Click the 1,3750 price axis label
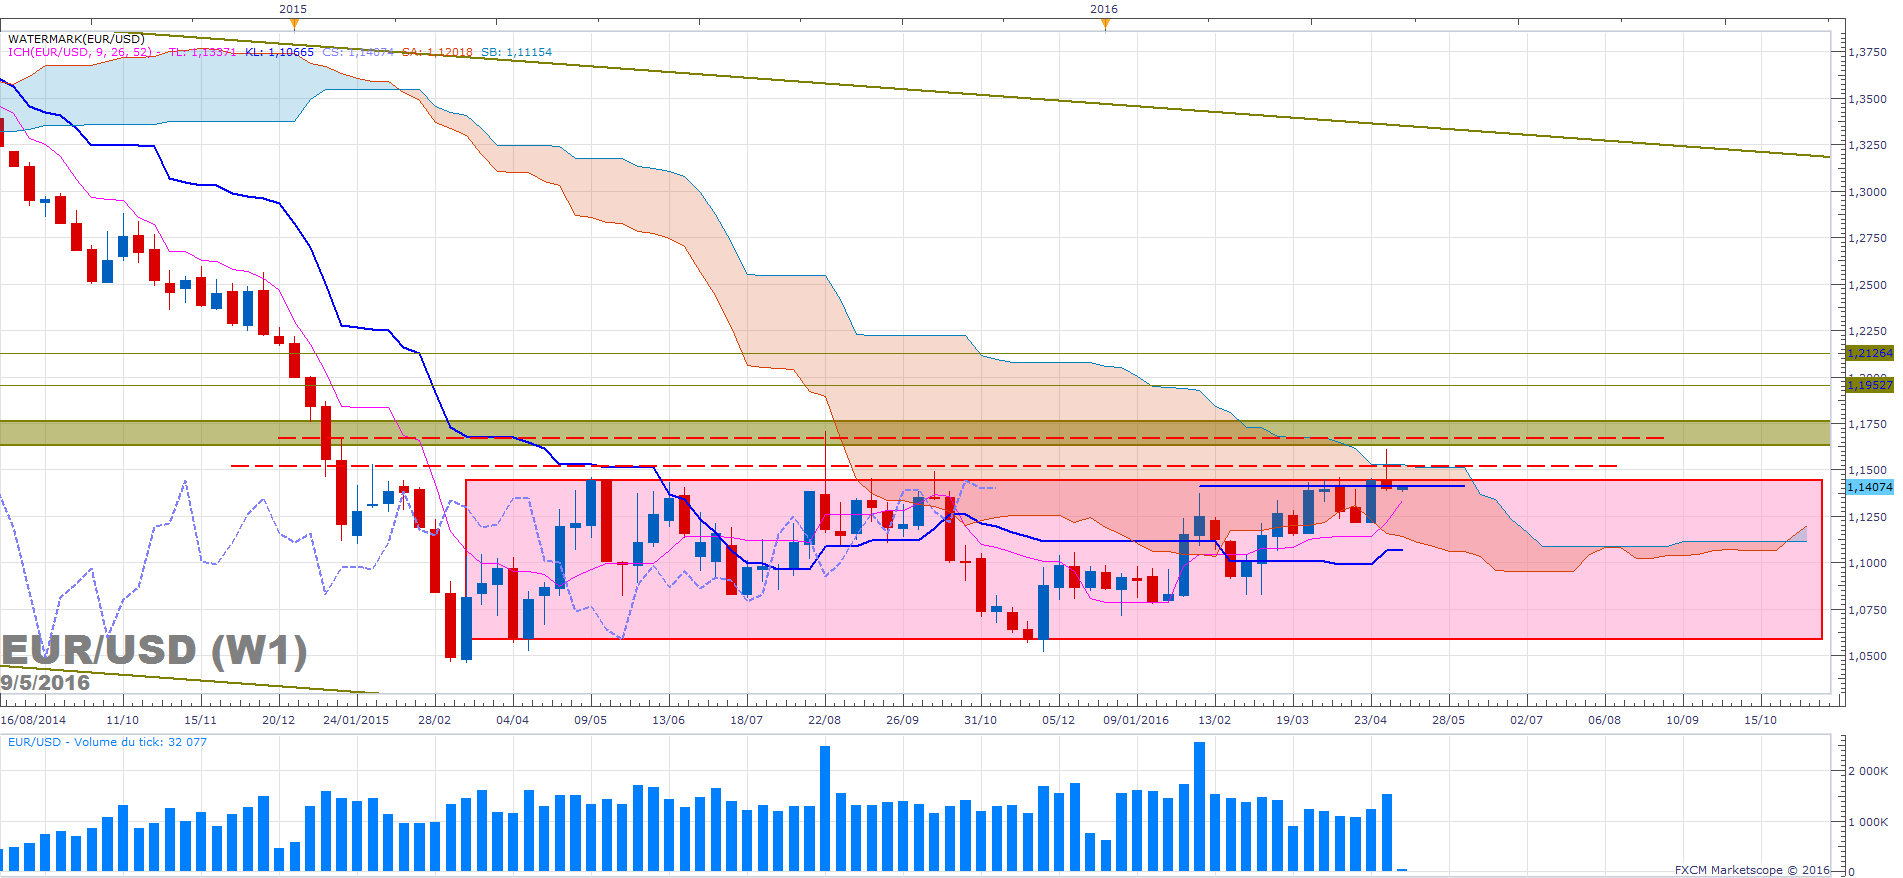Viewport: 1903px width, 878px height. click(1867, 52)
